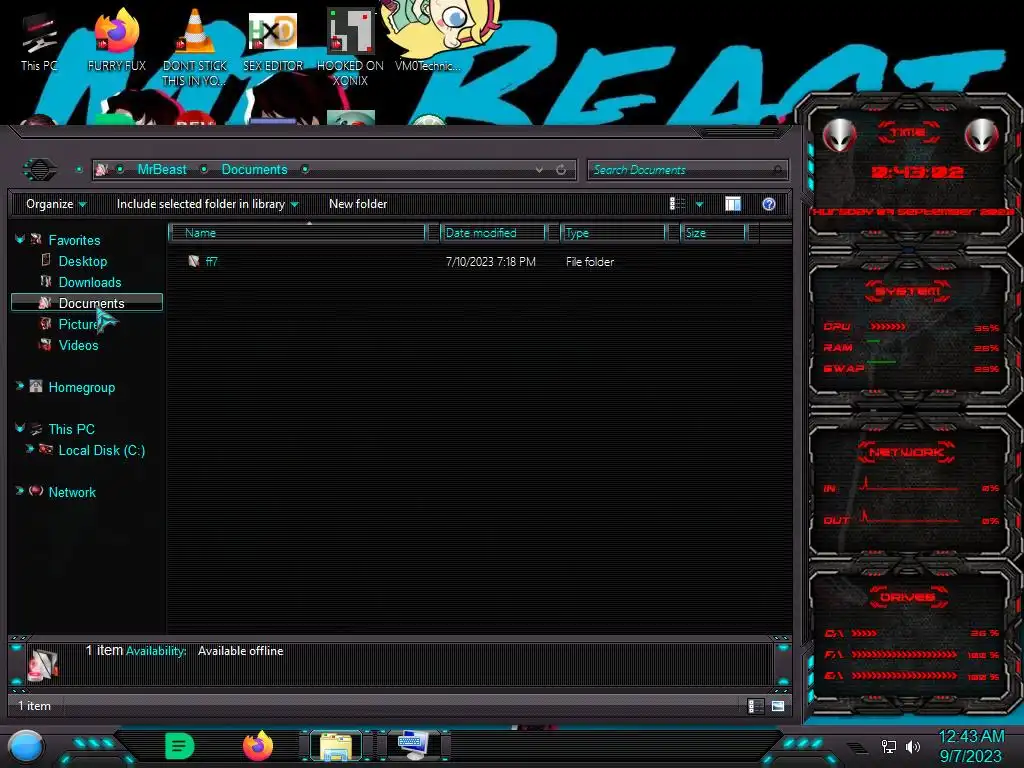1024x768 pixels.
Task: Open the VLC cone desktop shortcut
Action: (x=195, y=48)
